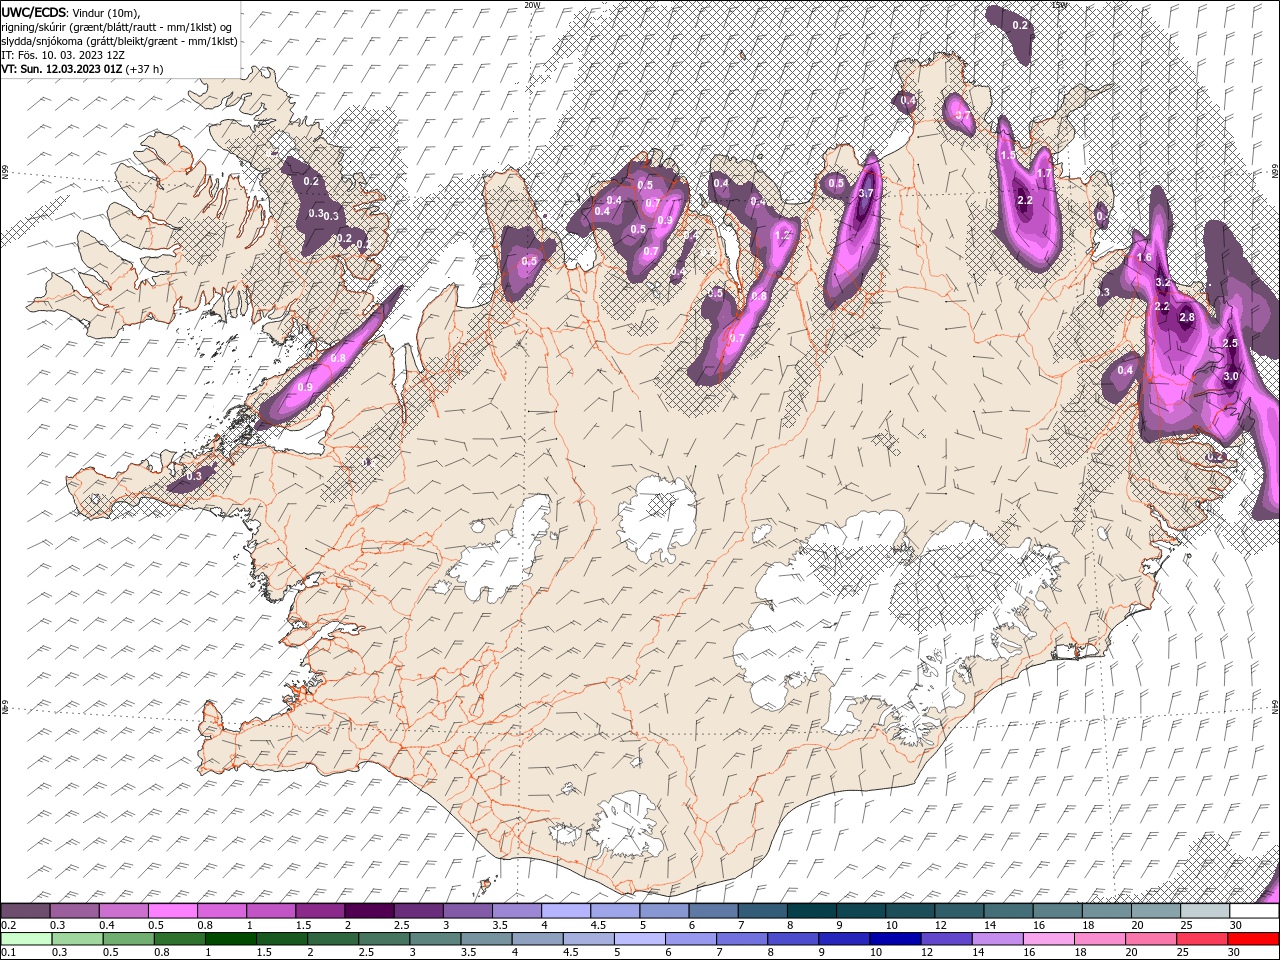
Task: Pick the grey-purple 0.2 swatch in top legend row
Action: click(x=25, y=911)
